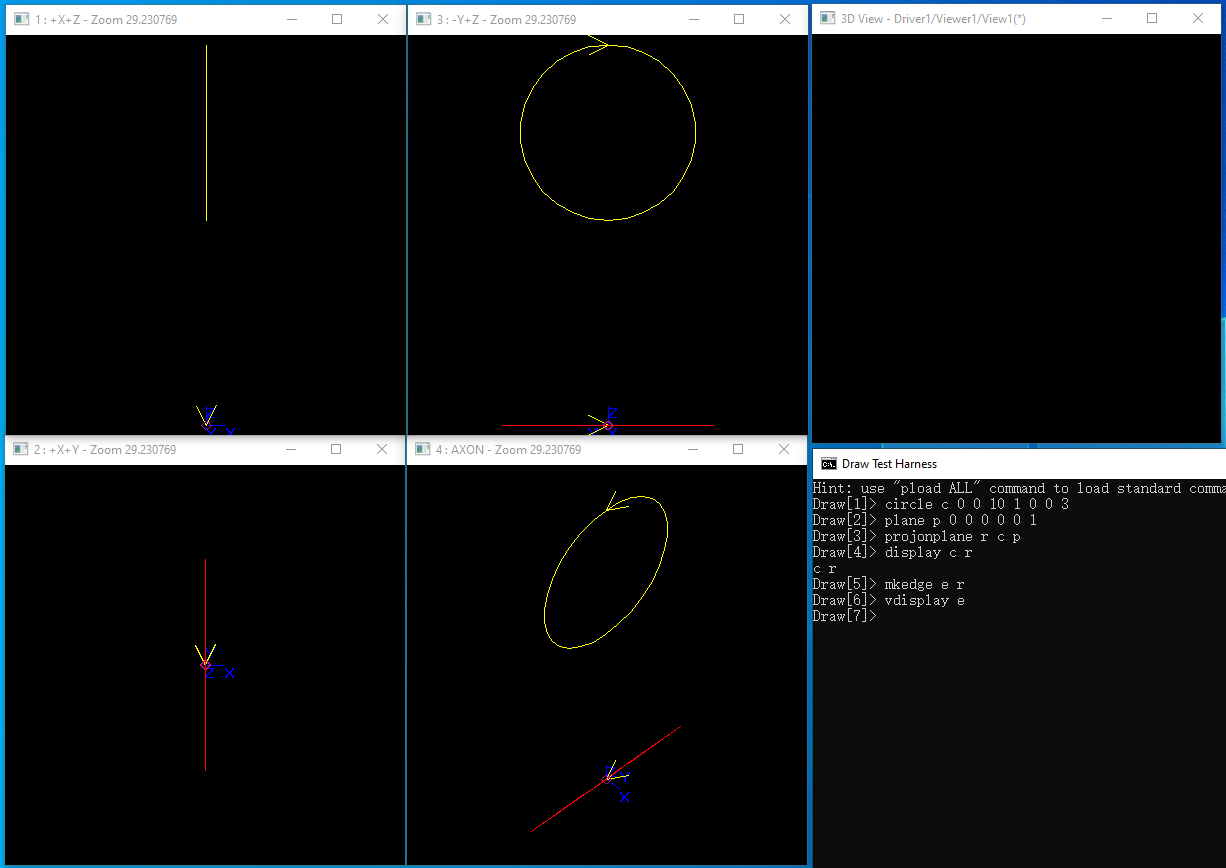Click the +X+Y view window icon

tap(21, 450)
